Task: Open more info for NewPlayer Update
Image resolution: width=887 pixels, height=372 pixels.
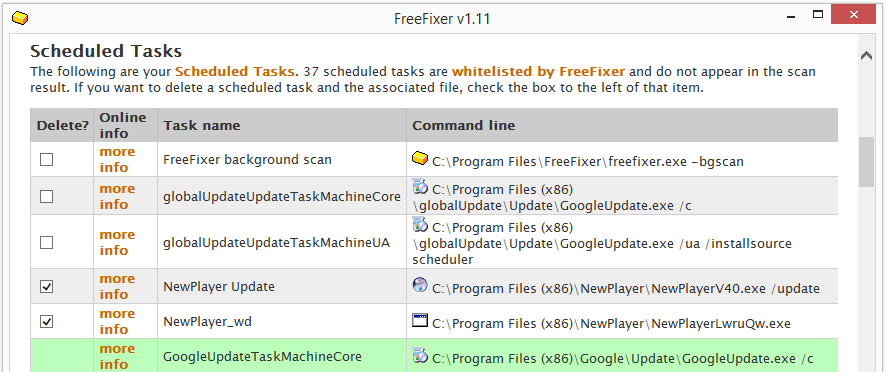Action: (x=117, y=287)
